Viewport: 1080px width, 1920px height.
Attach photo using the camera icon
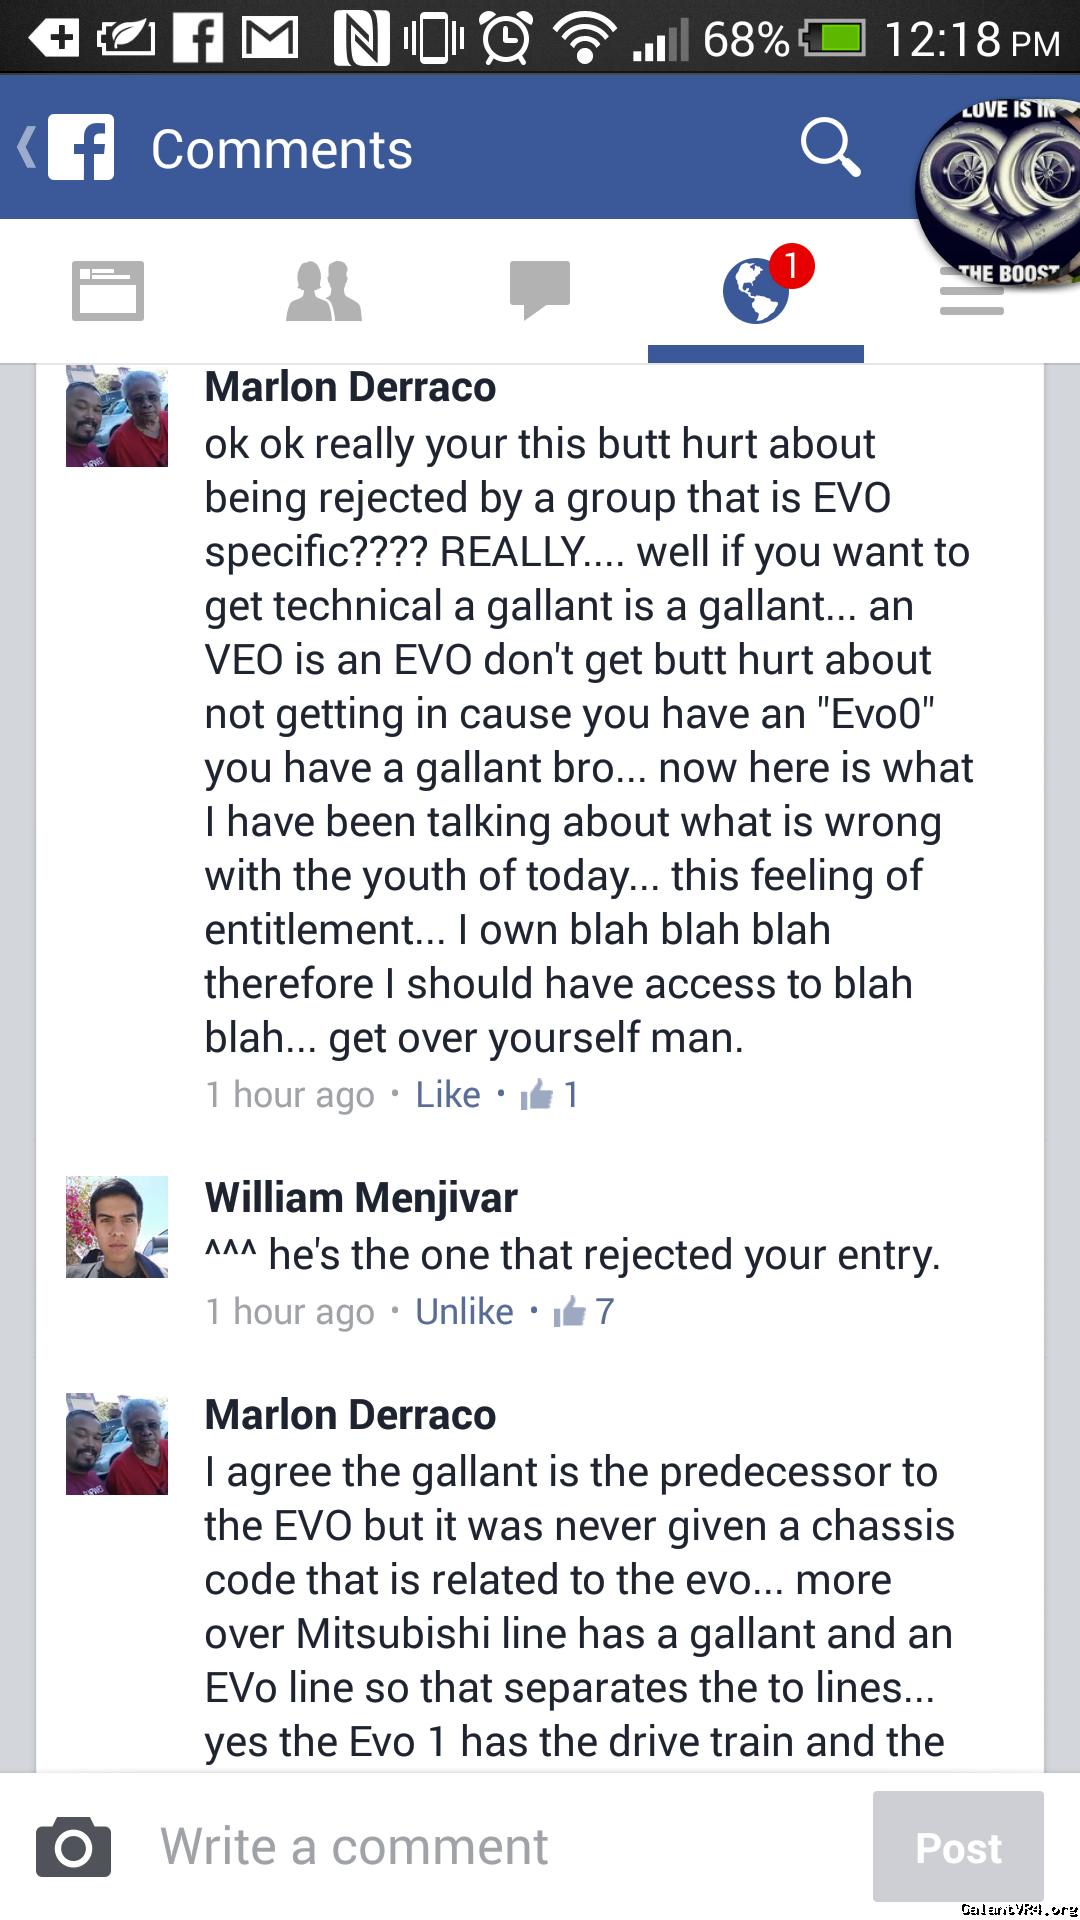tap(73, 1848)
